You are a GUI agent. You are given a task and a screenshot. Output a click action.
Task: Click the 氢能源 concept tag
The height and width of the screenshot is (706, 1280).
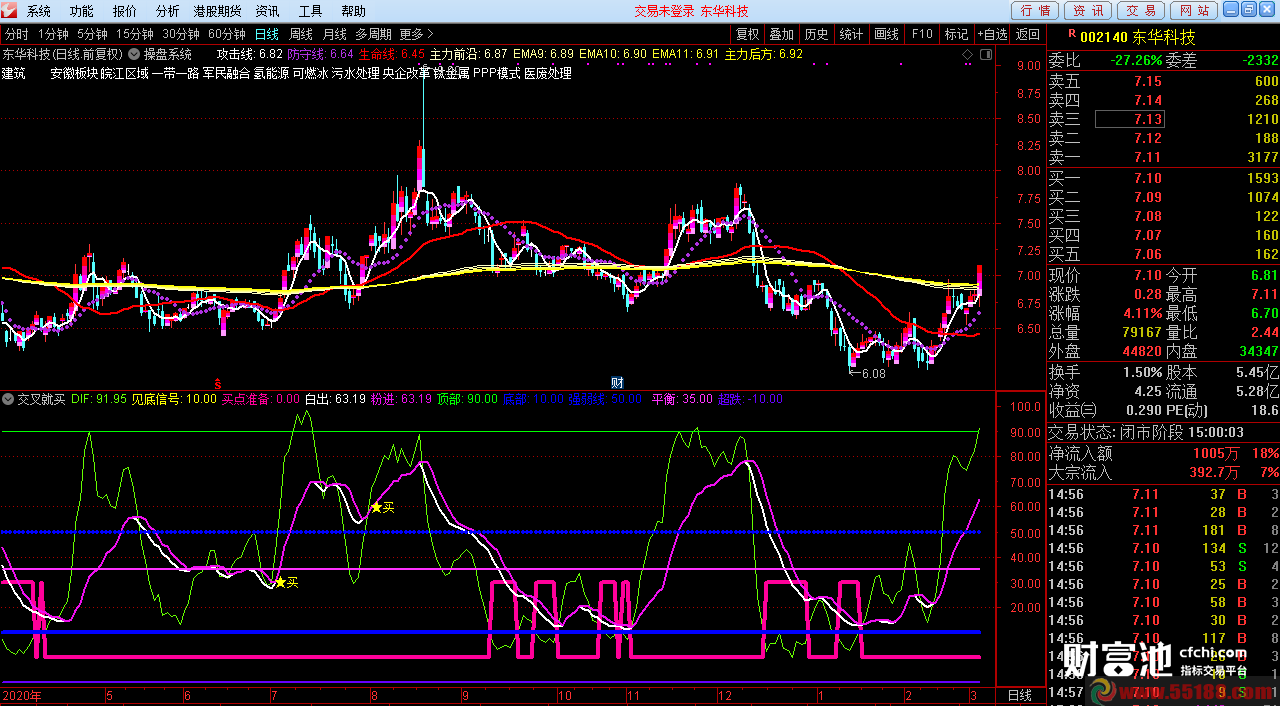[270, 73]
